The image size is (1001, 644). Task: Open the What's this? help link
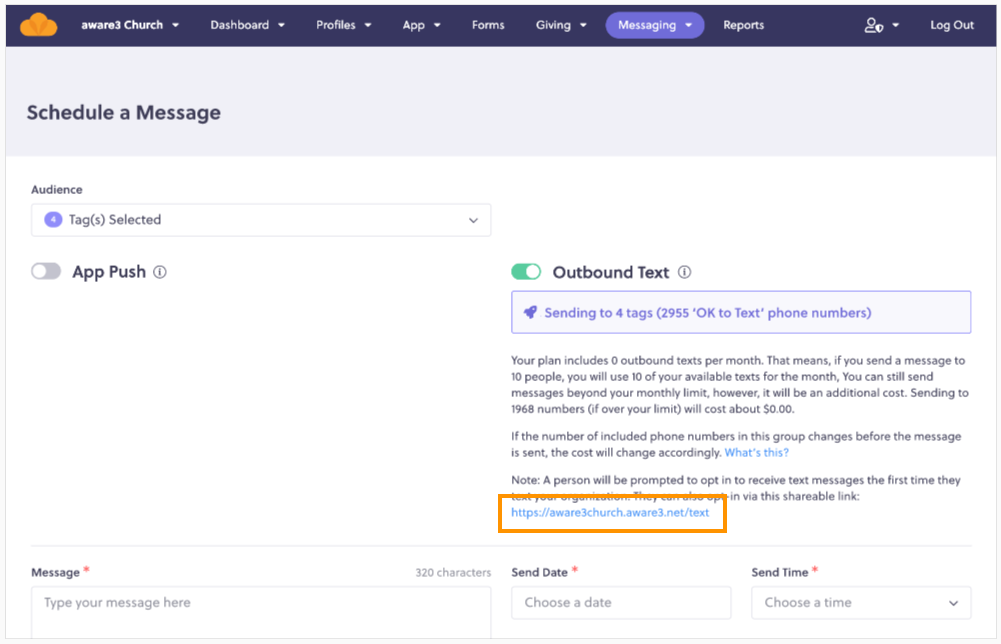pyautogui.click(x=756, y=453)
